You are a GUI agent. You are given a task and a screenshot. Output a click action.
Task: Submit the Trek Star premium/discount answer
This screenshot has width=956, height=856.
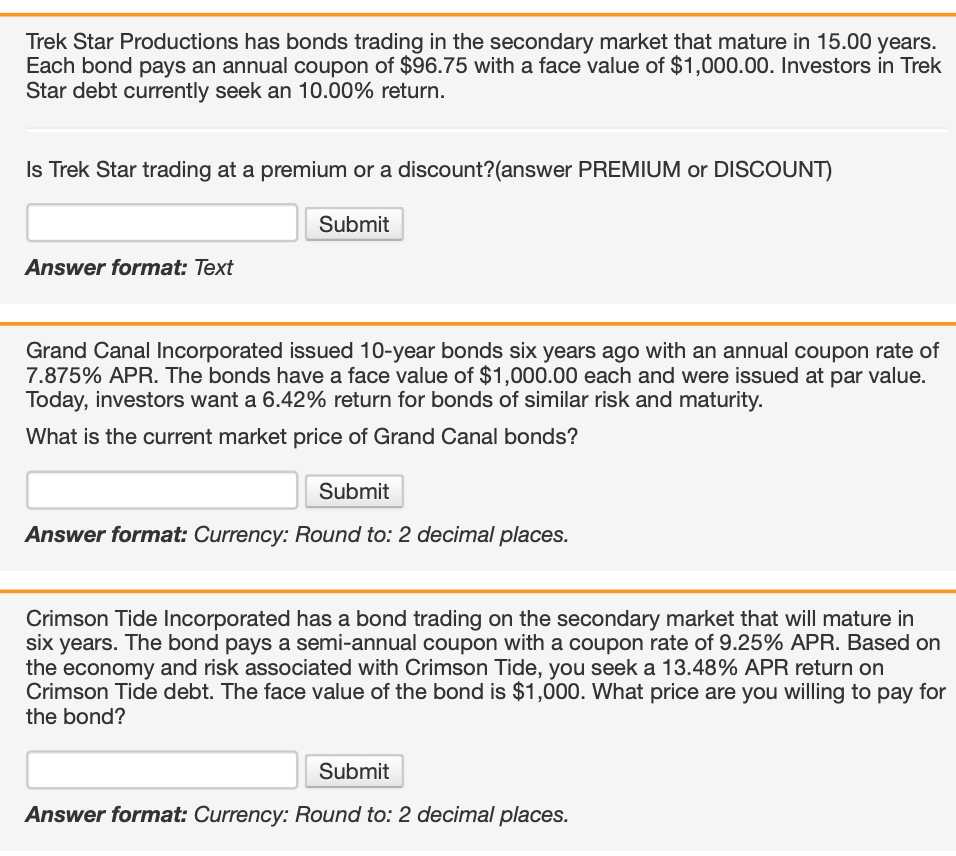click(x=354, y=224)
